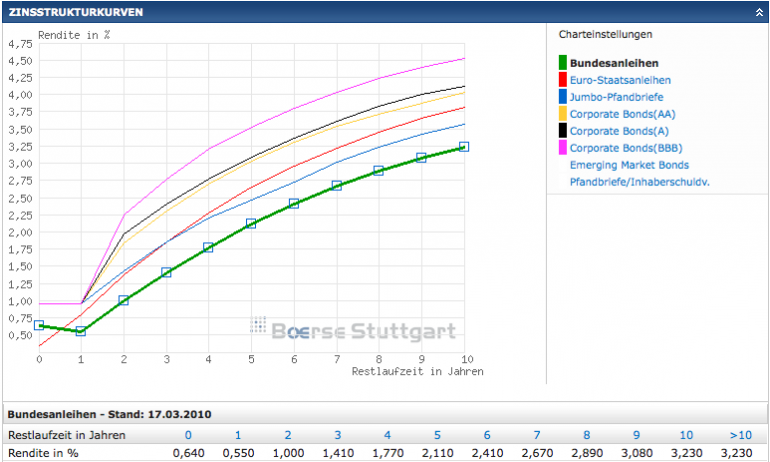Open the Restlaufzeit 3 link in table
The height and width of the screenshot is (462, 770).
point(338,435)
